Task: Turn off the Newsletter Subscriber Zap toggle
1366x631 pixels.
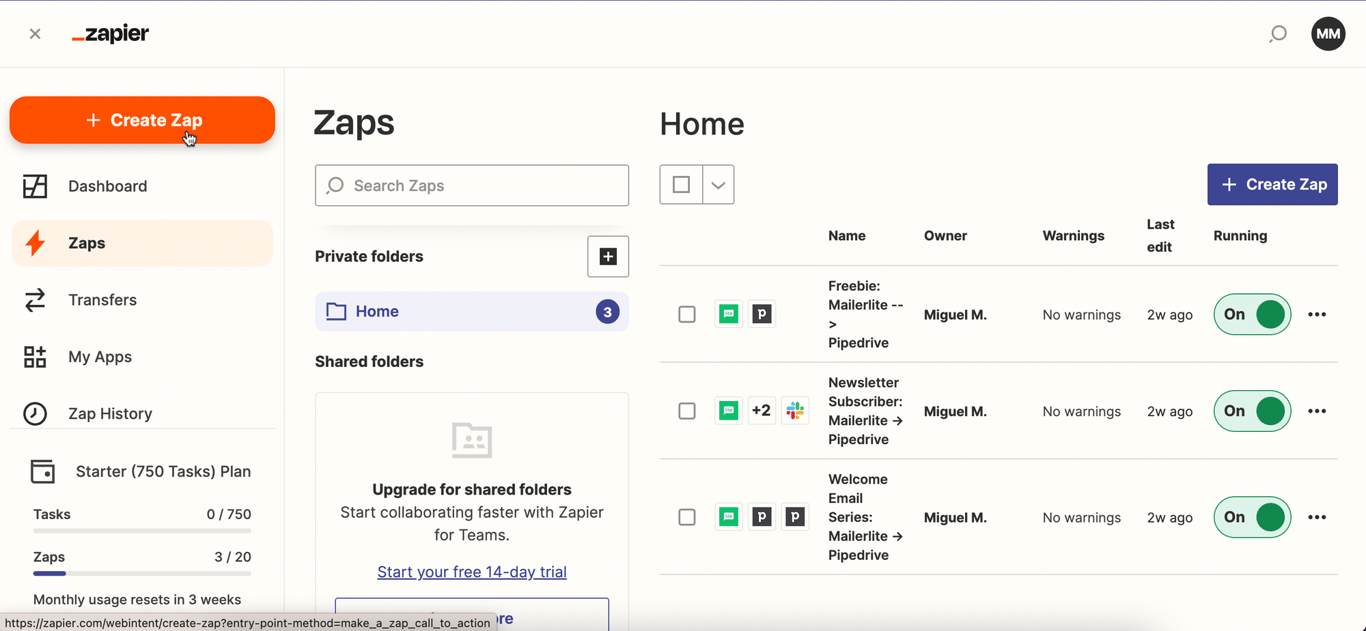Action: coord(1252,411)
